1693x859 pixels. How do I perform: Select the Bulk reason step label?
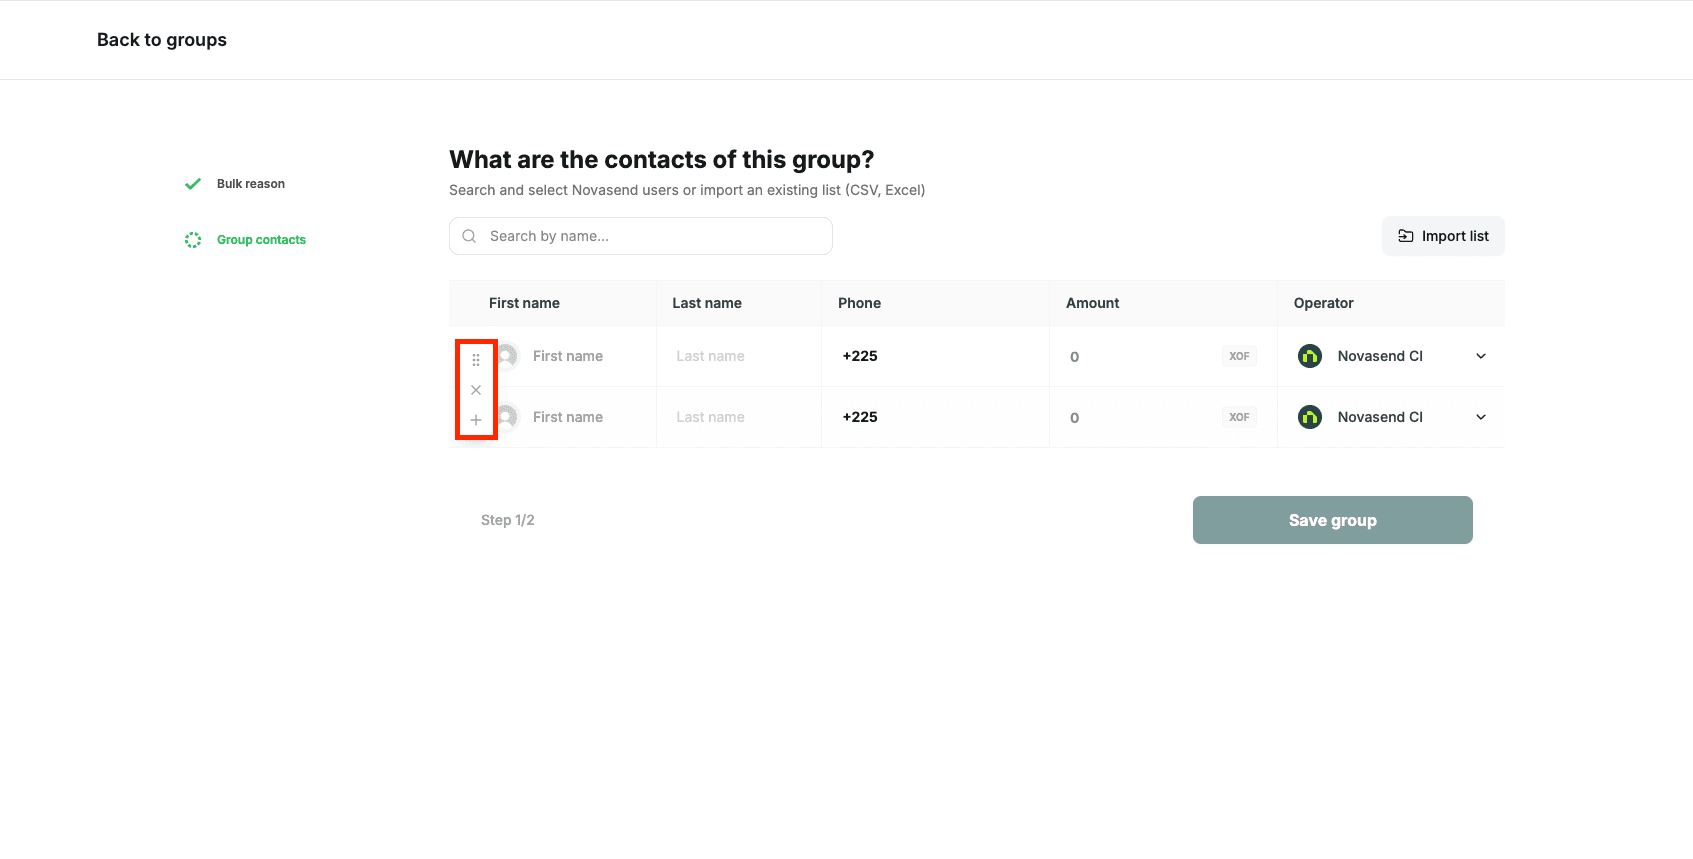[251, 184]
